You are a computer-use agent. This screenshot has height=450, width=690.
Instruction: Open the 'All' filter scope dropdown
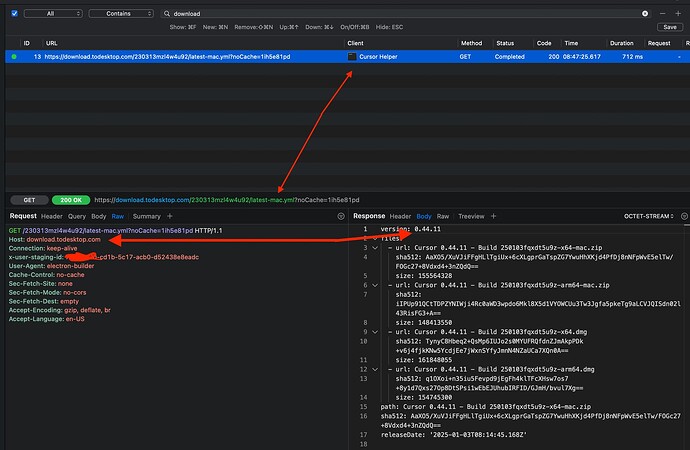click(x=53, y=14)
